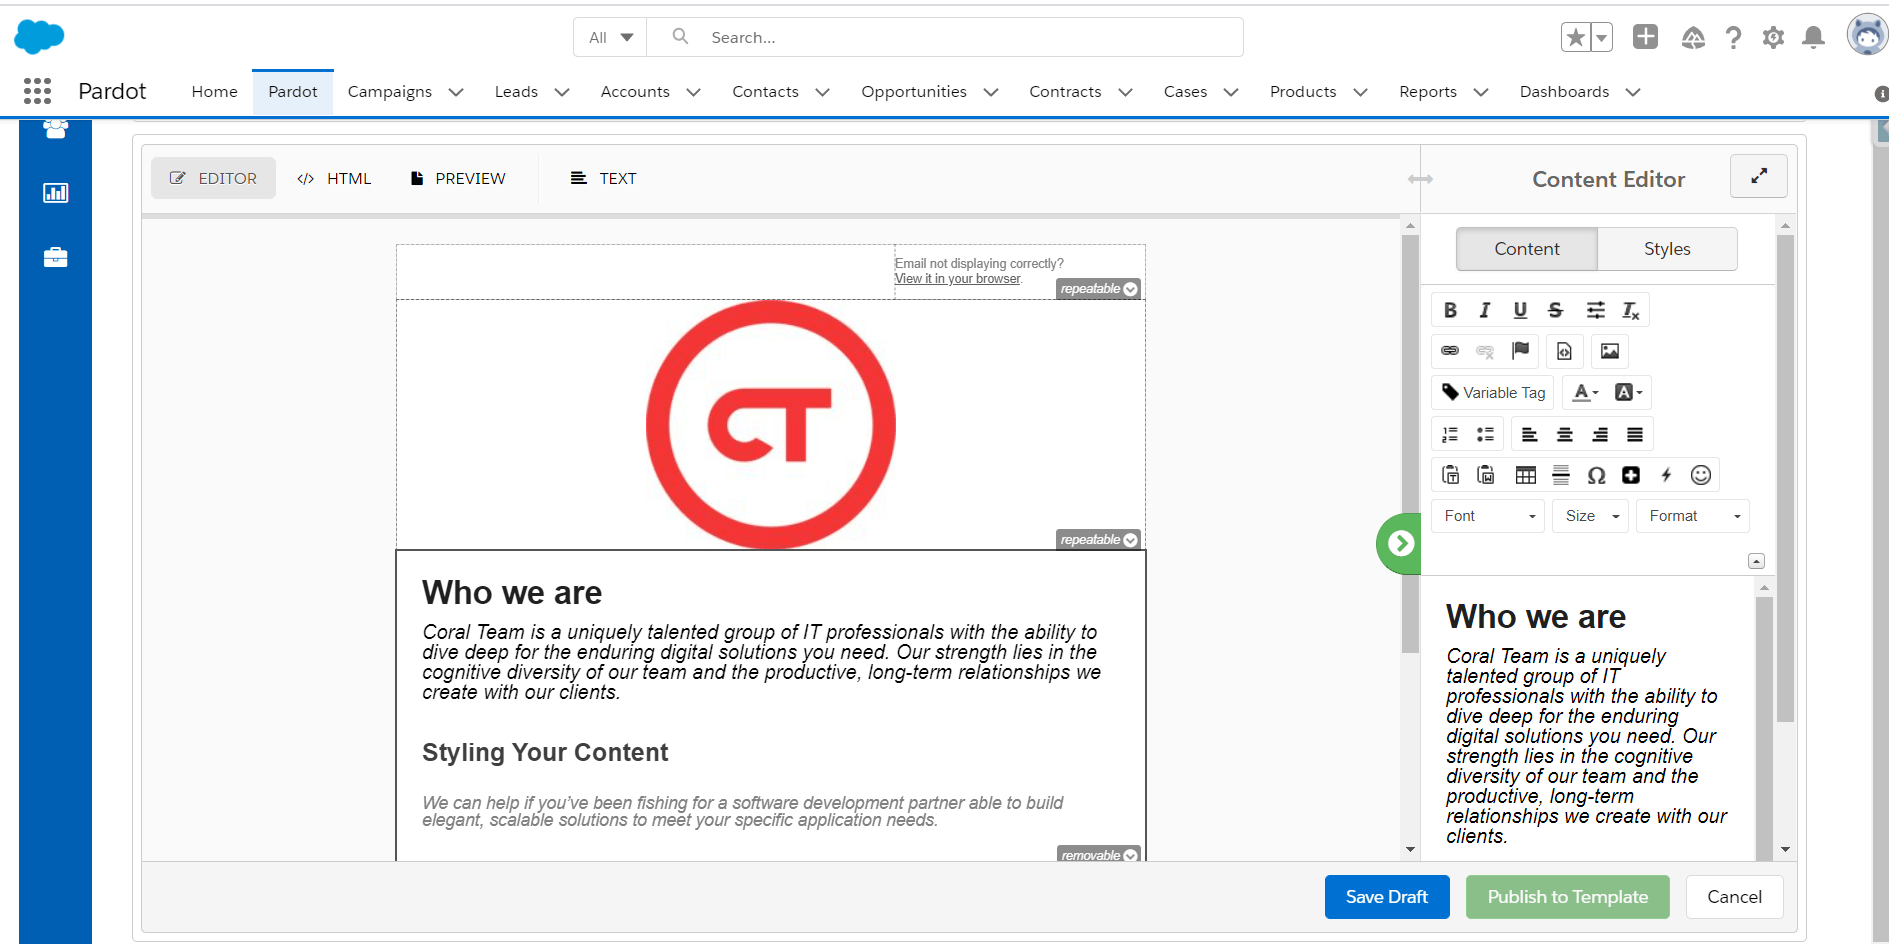Click the lightning bolt icon

pos(1666,475)
